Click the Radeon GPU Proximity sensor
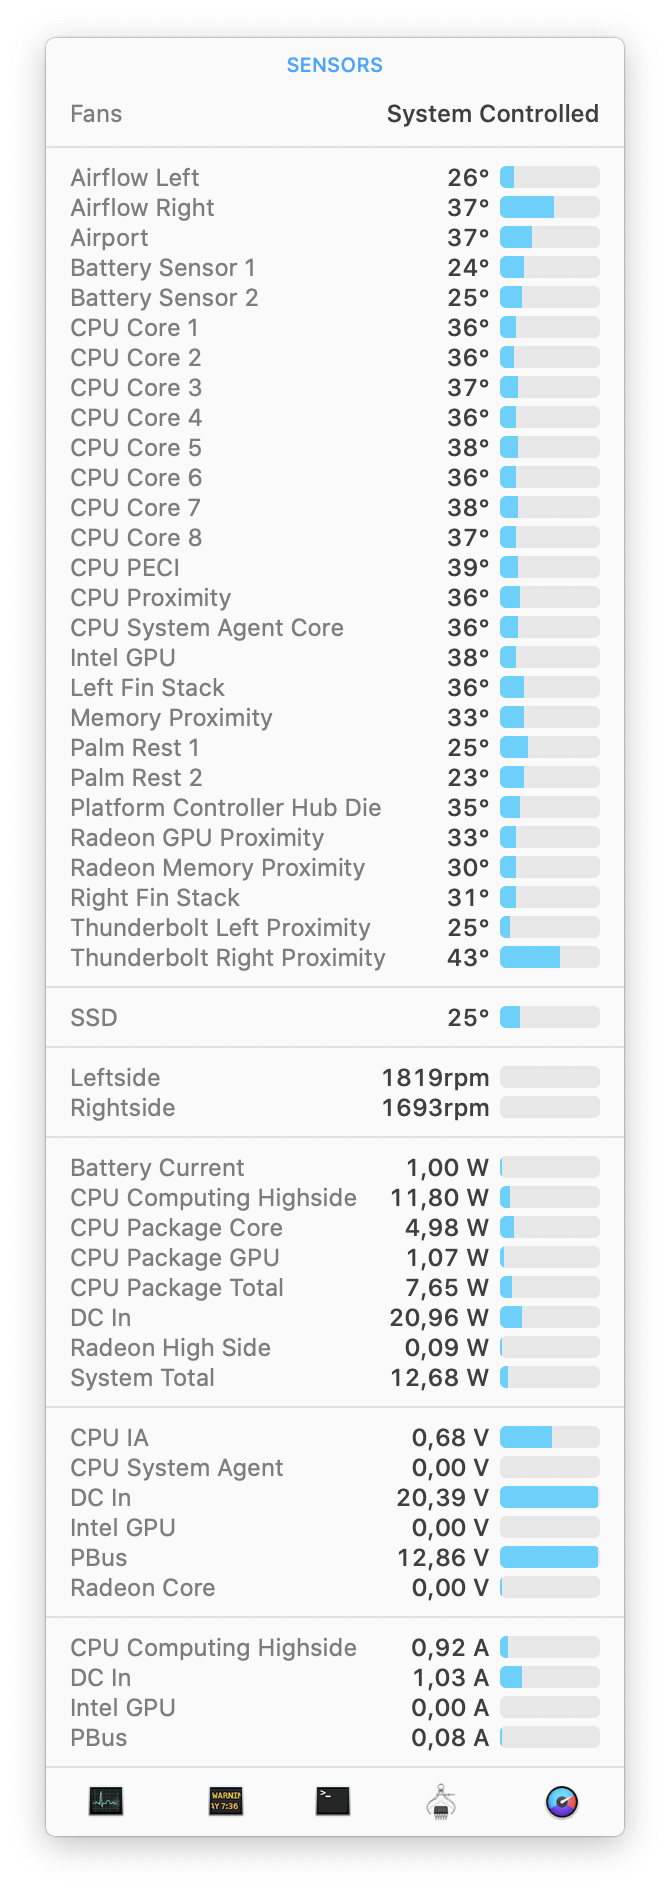670x1890 pixels. coord(197,838)
